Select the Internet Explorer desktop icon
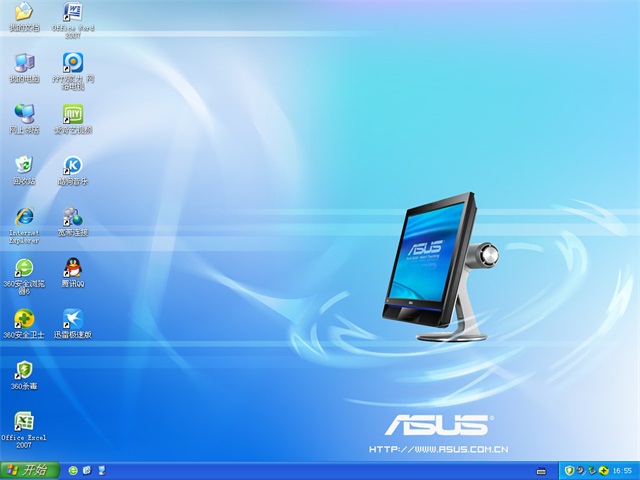Image resolution: width=640 pixels, height=480 pixels. pos(24,217)
